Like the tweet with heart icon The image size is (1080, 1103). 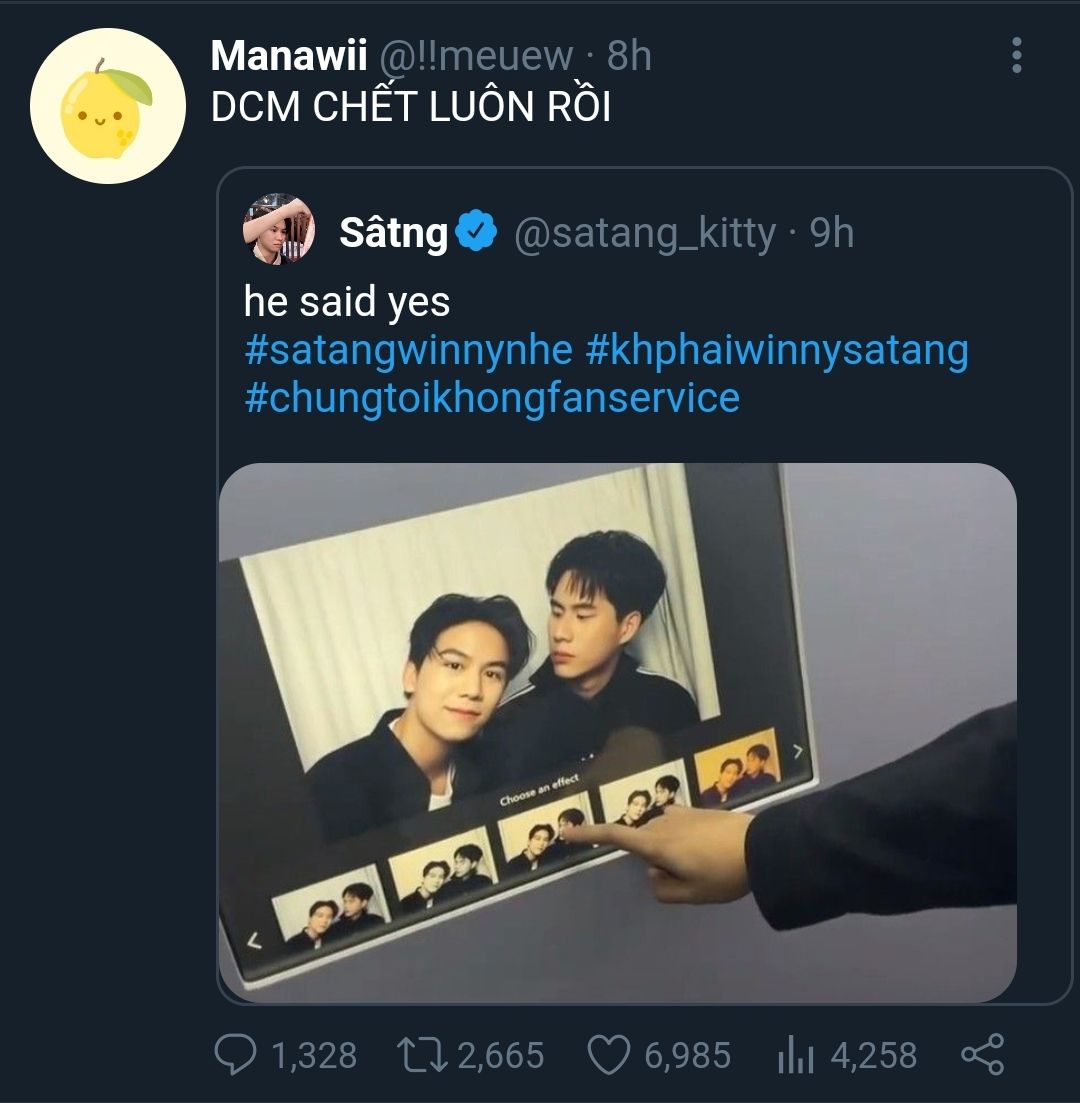(606, 1055)
